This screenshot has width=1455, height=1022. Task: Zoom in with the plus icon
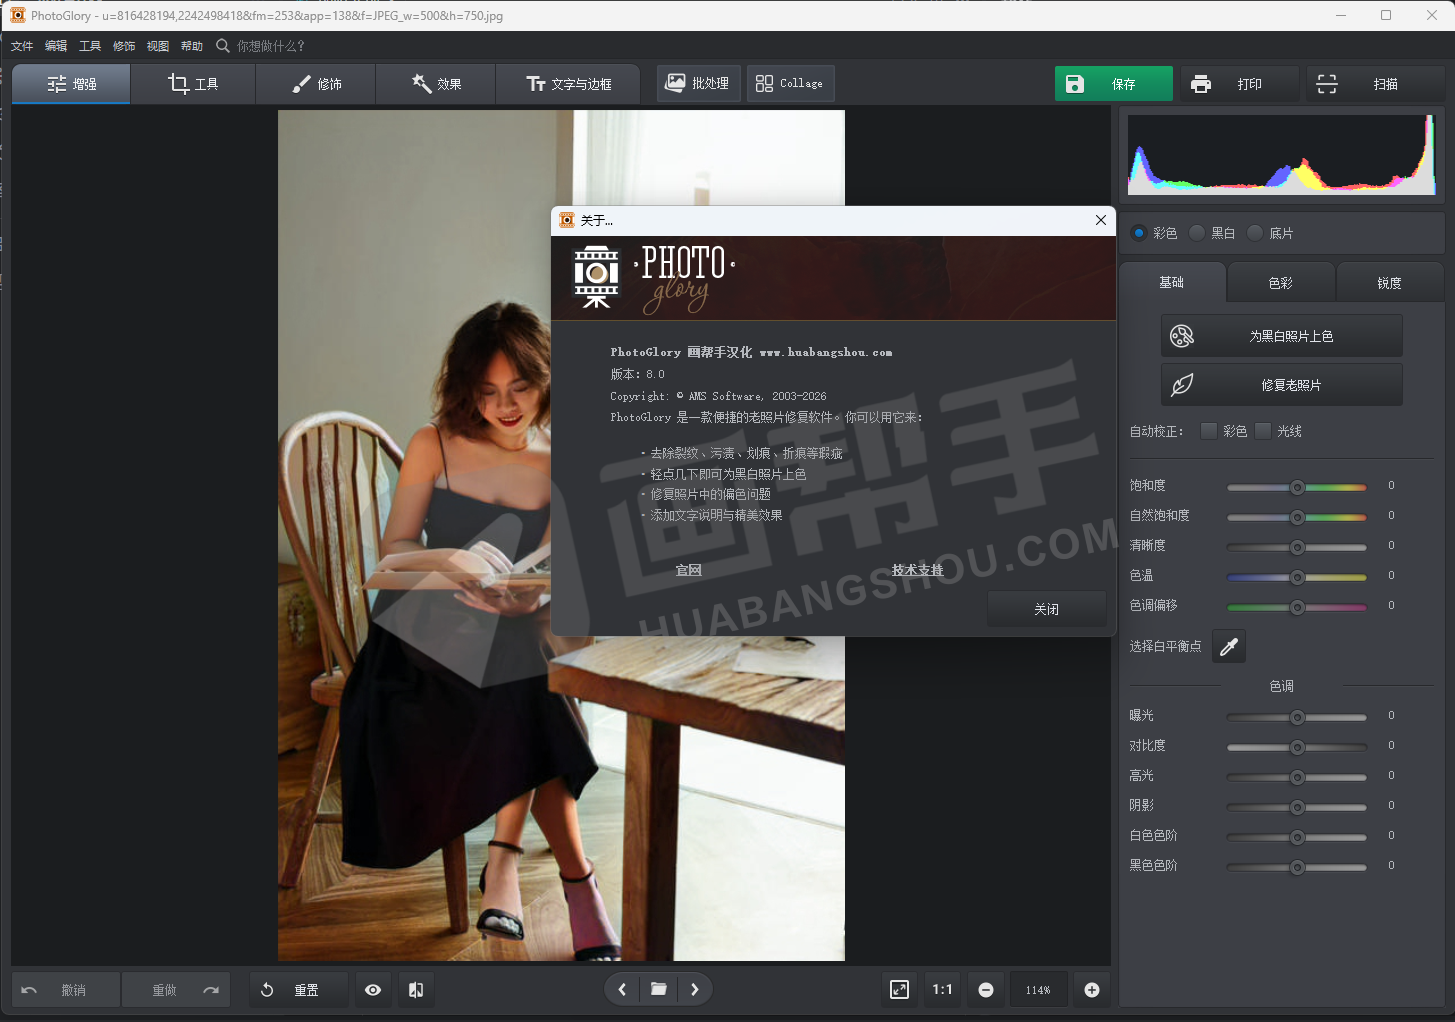coord(1092,990)
